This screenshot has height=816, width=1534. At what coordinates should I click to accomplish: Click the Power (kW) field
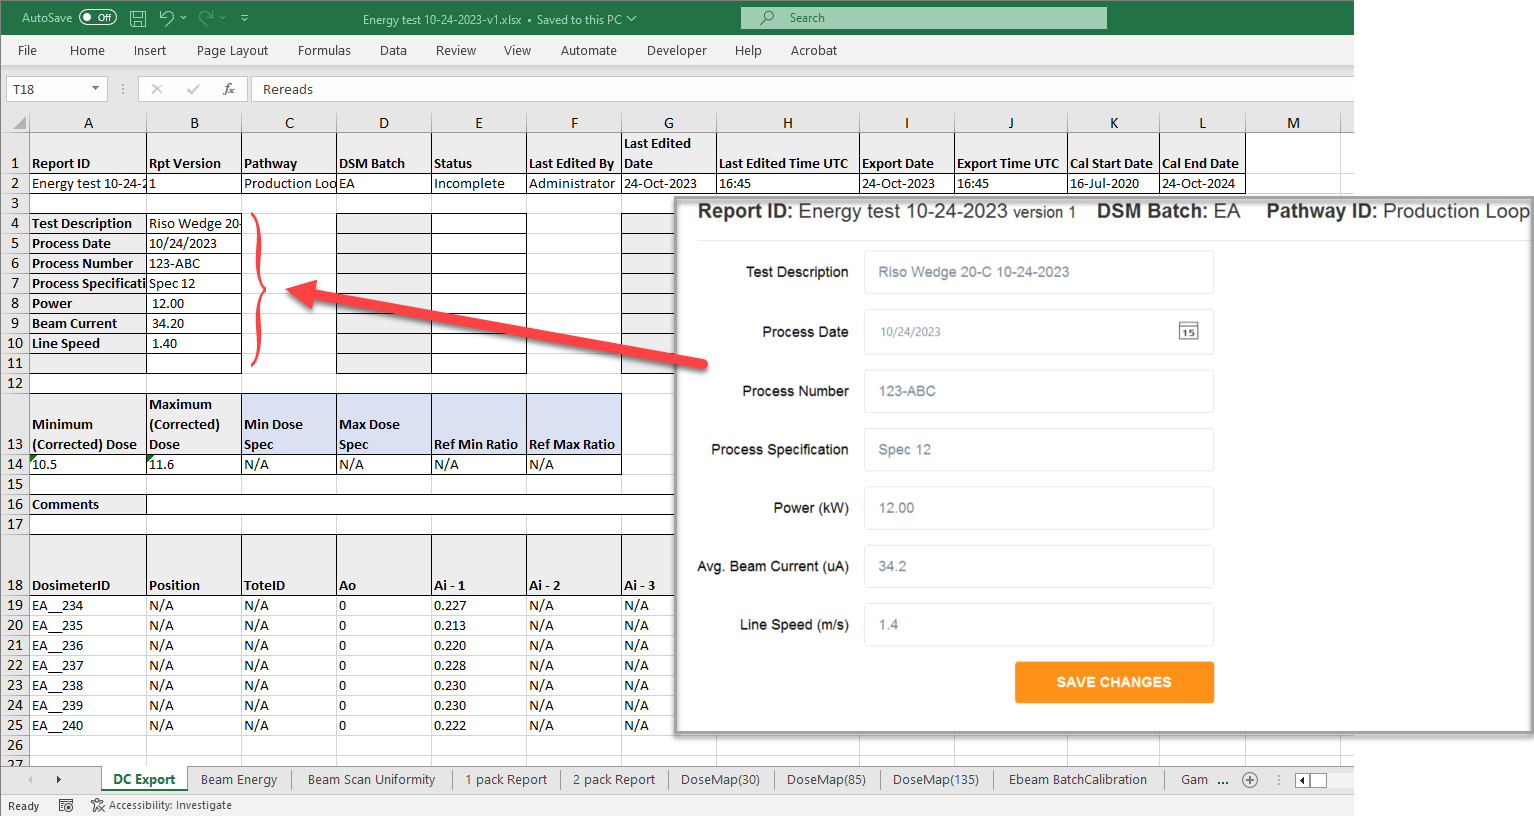1039,508
